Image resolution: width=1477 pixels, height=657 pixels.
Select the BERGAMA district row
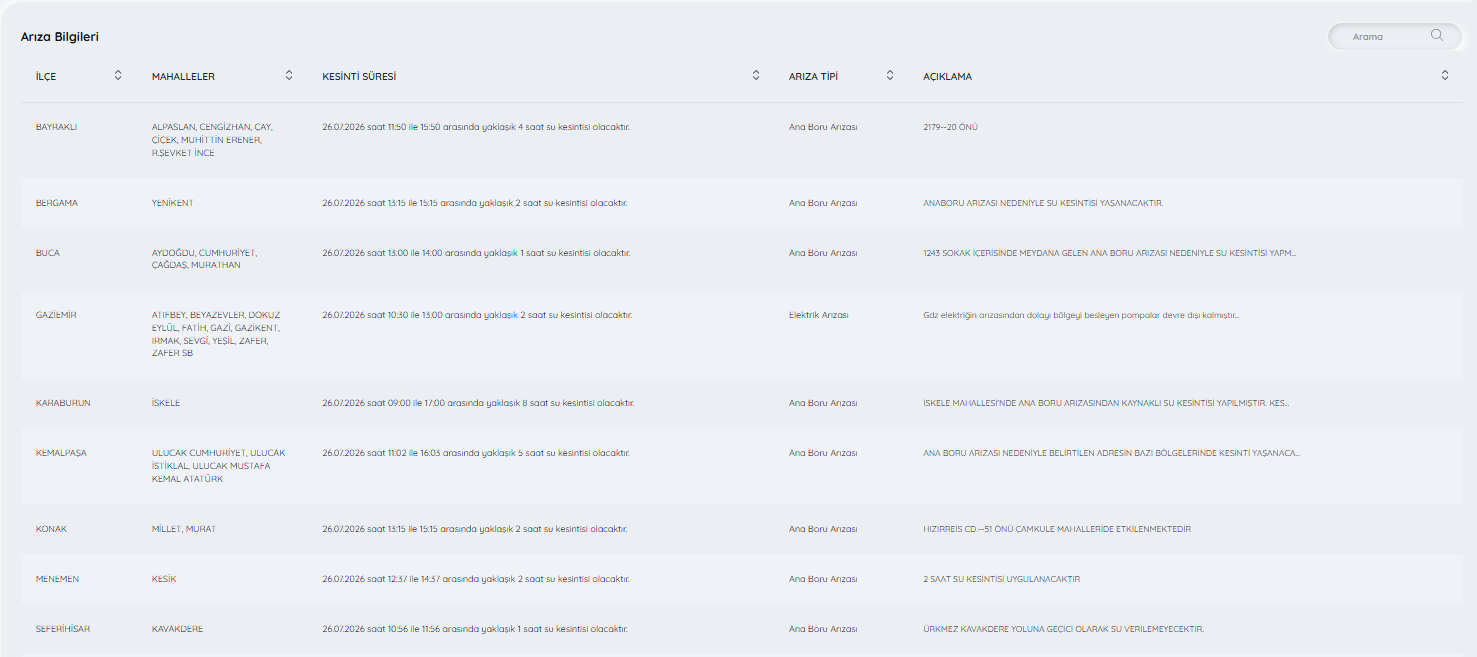739,203
